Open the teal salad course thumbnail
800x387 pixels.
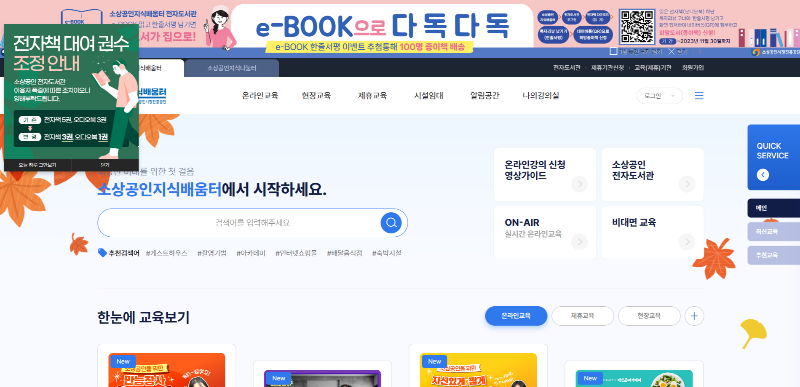click(634, 378)
